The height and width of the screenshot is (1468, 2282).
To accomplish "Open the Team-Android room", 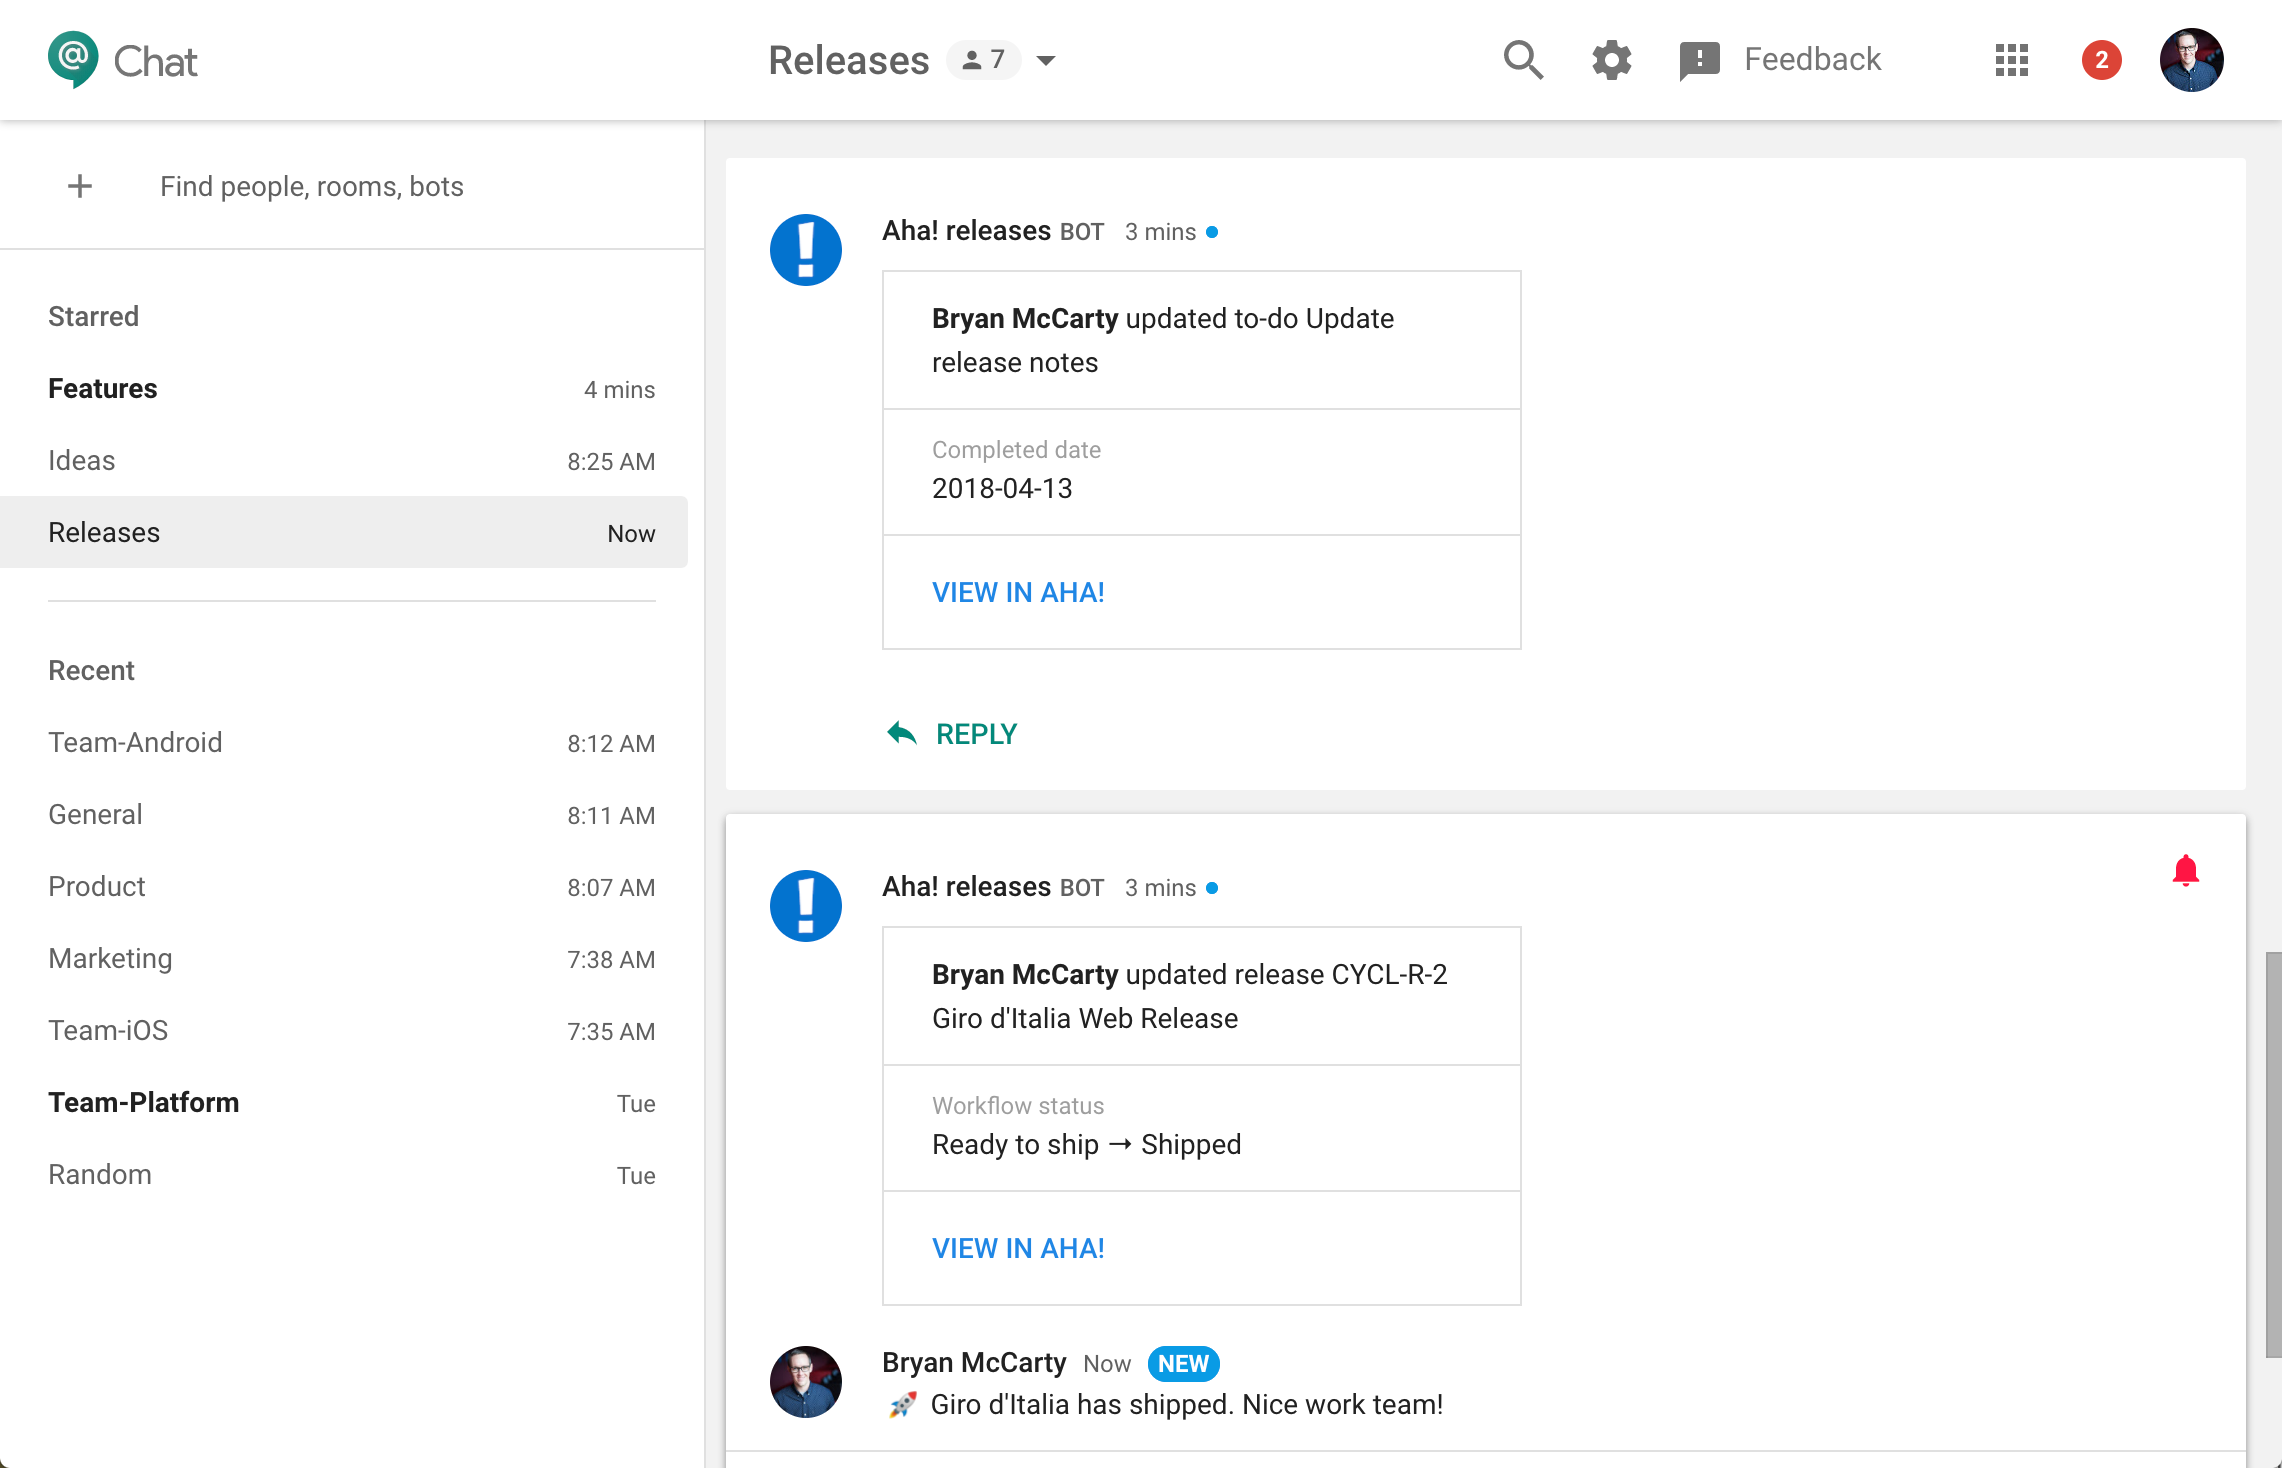I will point(135,742).
